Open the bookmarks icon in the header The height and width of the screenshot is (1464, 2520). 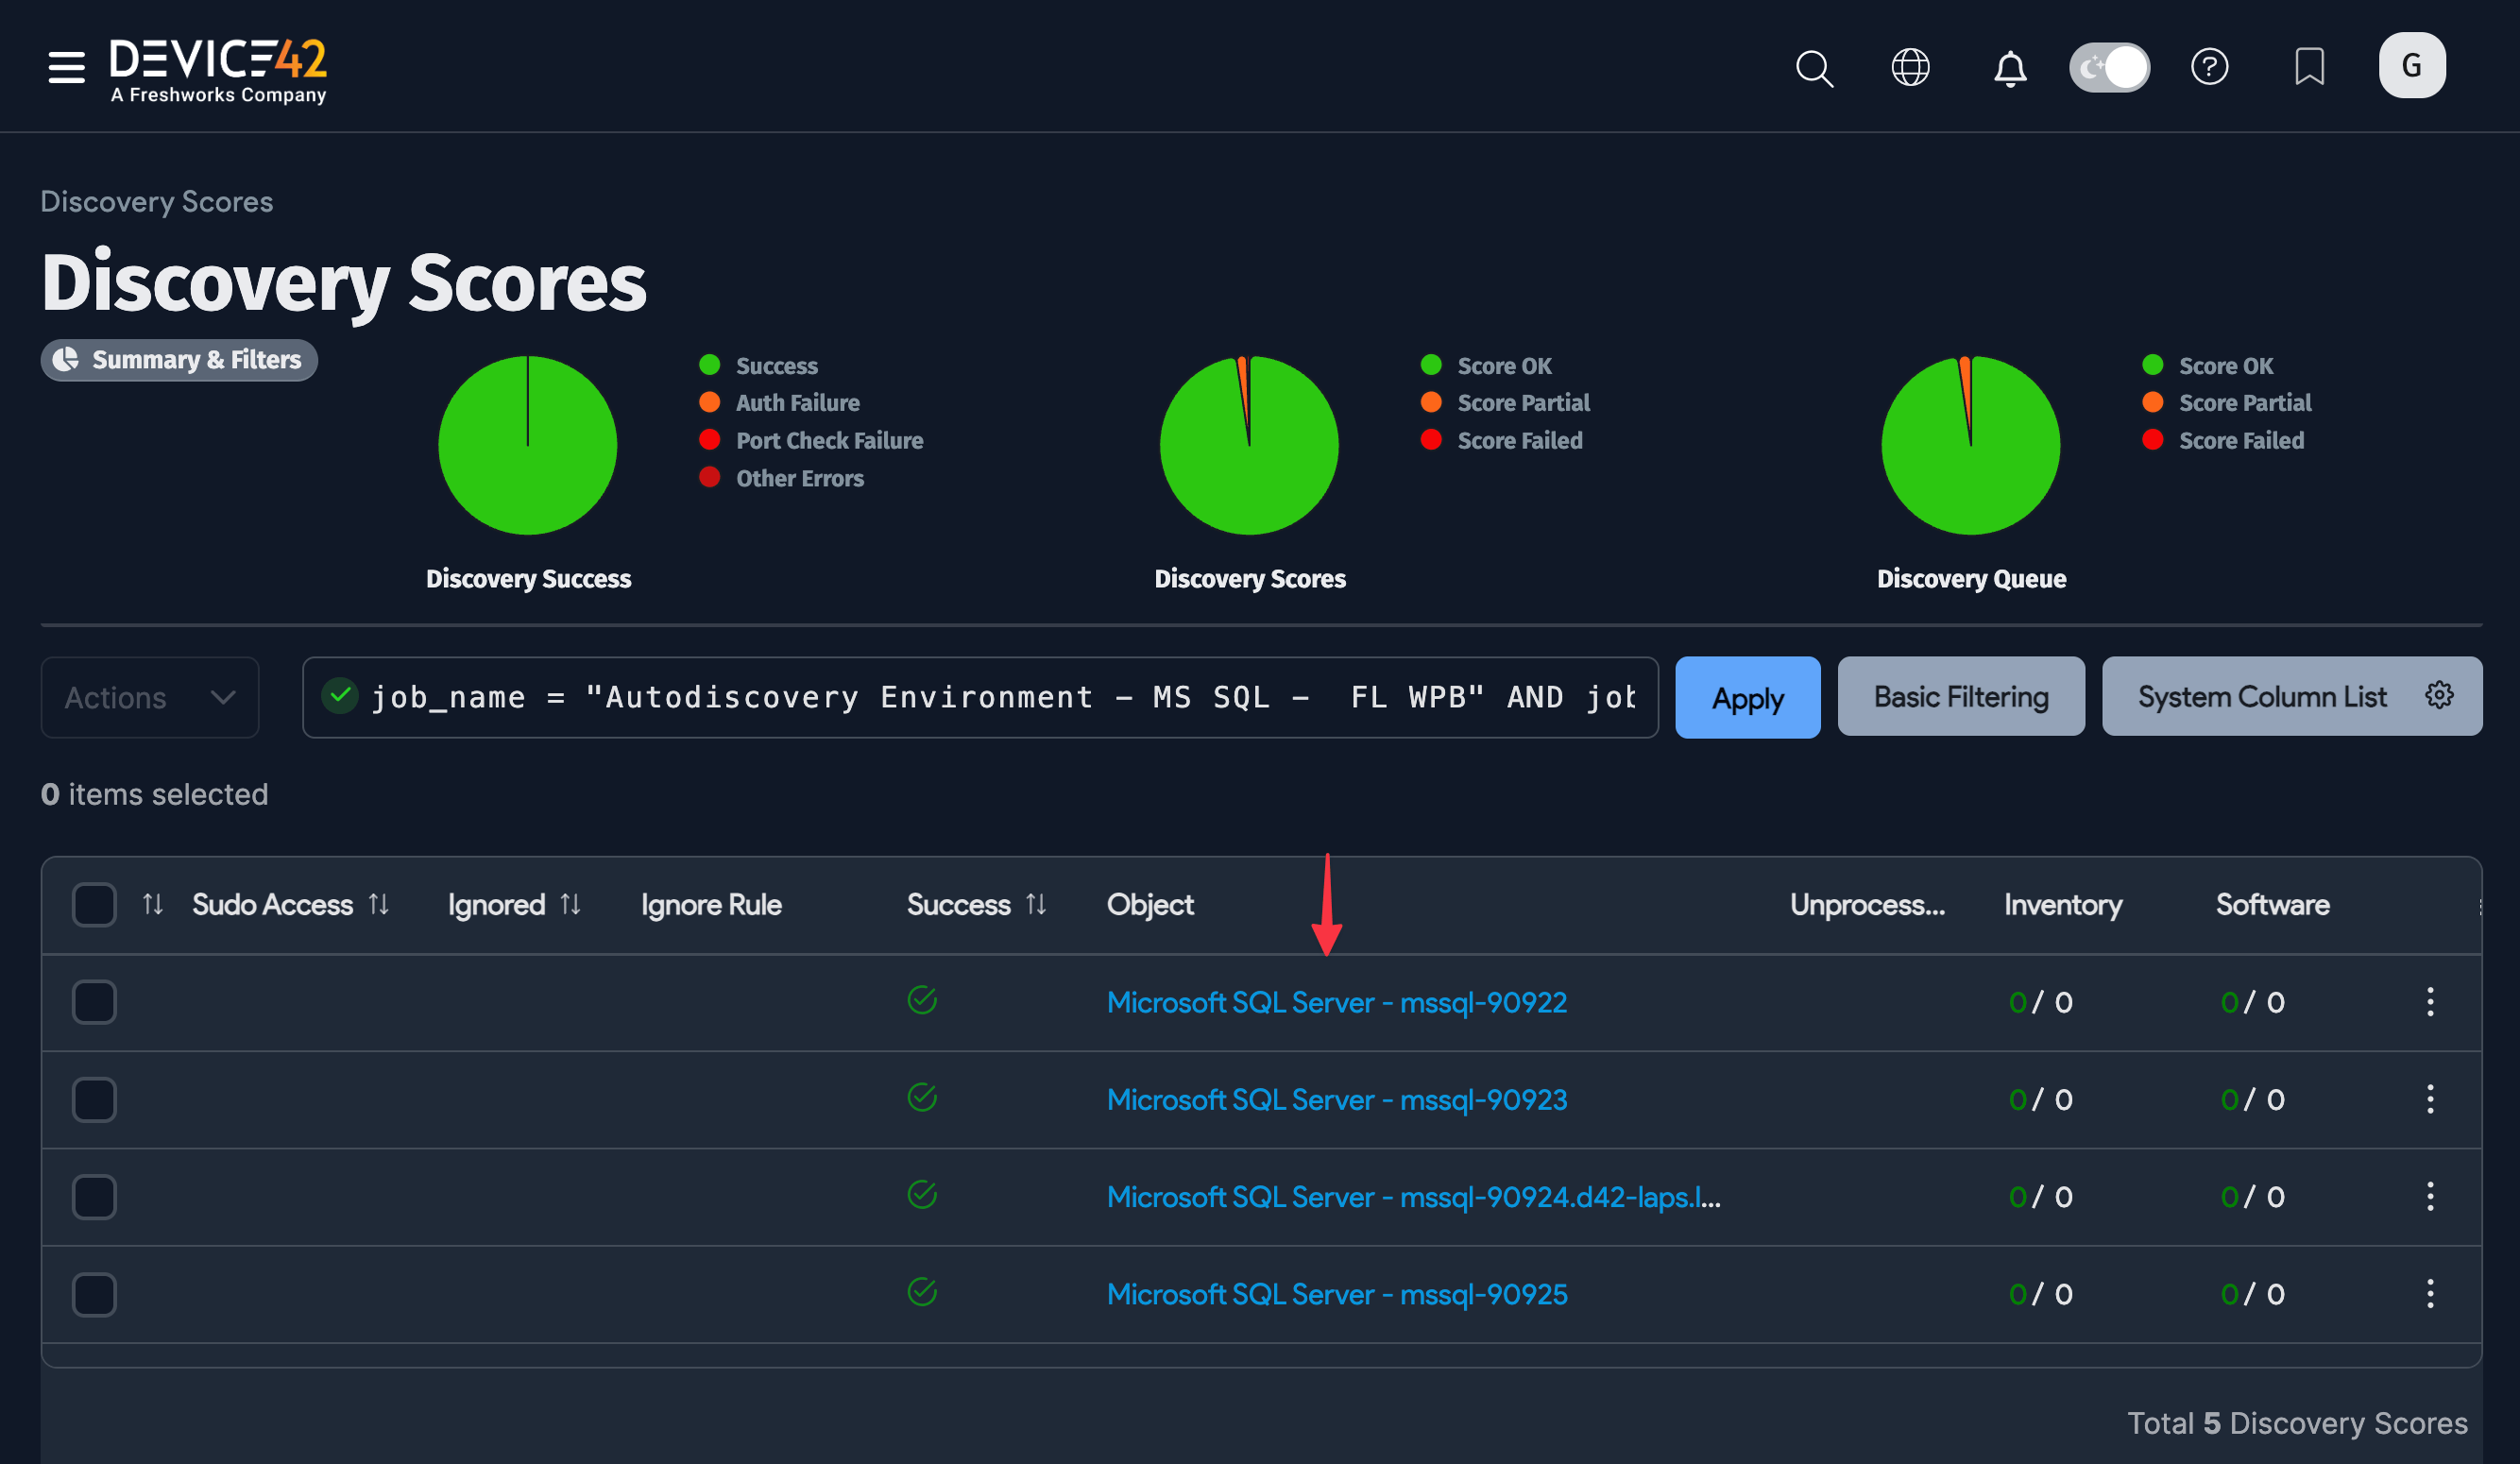click(x=2310, y=67)
